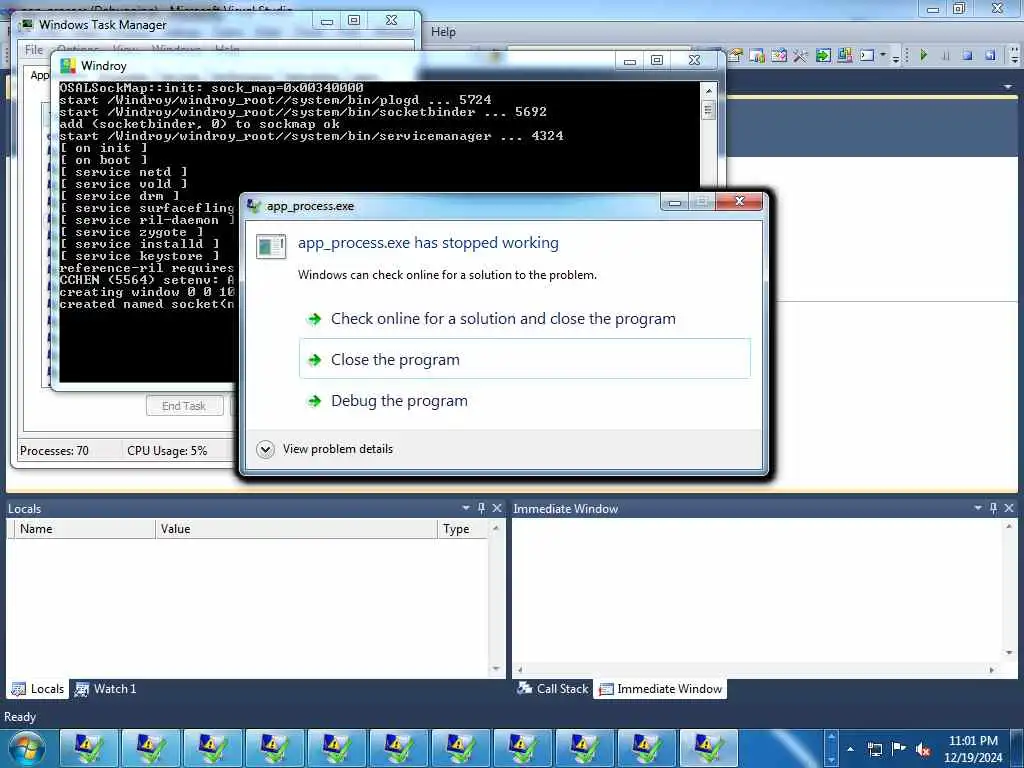Screen dimensions: 1024x768
Task: Open the standard toolbar overflow options arrow
Action: [896, 58]
